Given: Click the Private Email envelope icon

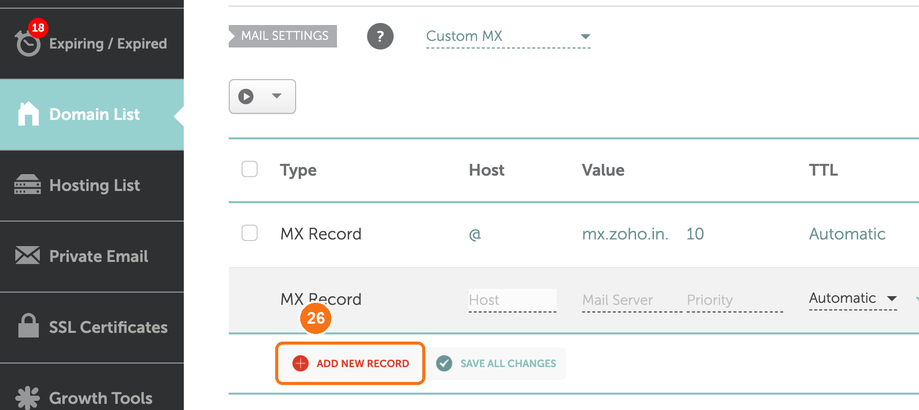Looking at the screenshot, I should [28, 255].
